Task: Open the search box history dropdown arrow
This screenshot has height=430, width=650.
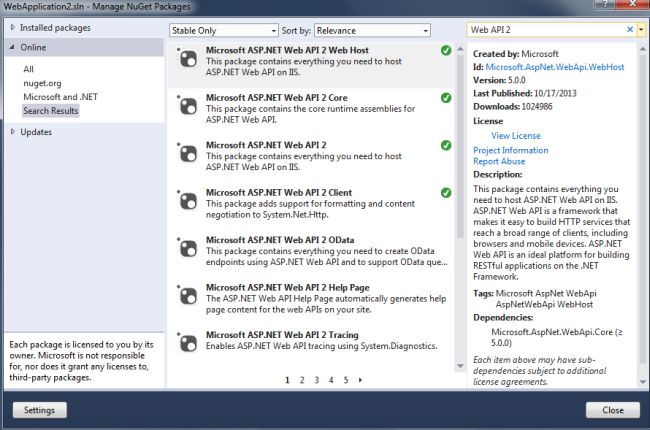Action: 641,29
